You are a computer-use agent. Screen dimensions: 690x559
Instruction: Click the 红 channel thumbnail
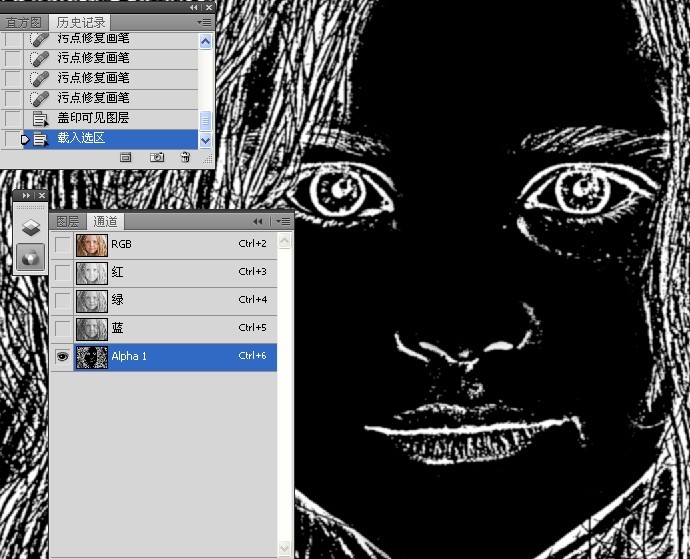pyautogui.click(x=92, y=273)
